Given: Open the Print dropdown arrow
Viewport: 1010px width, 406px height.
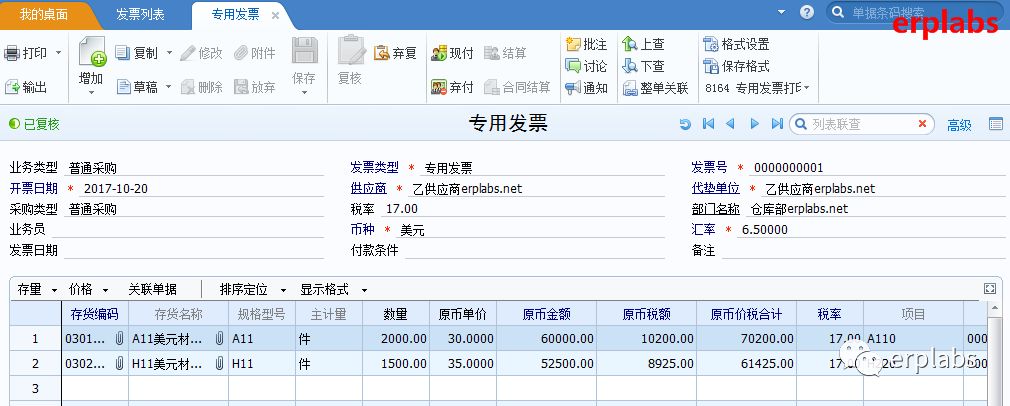Looking at the screenshot, I should tap(59, 53).
